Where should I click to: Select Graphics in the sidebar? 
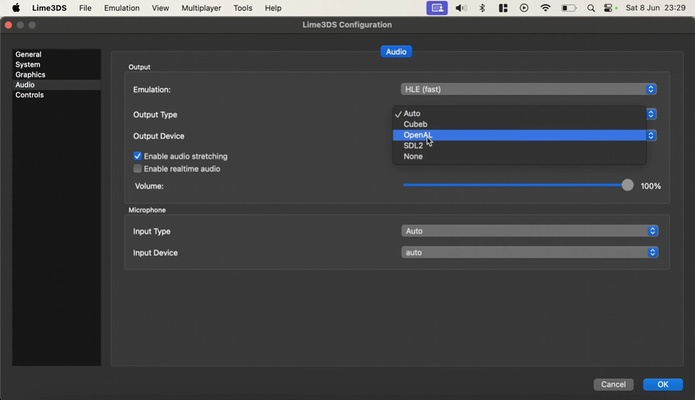56,75
